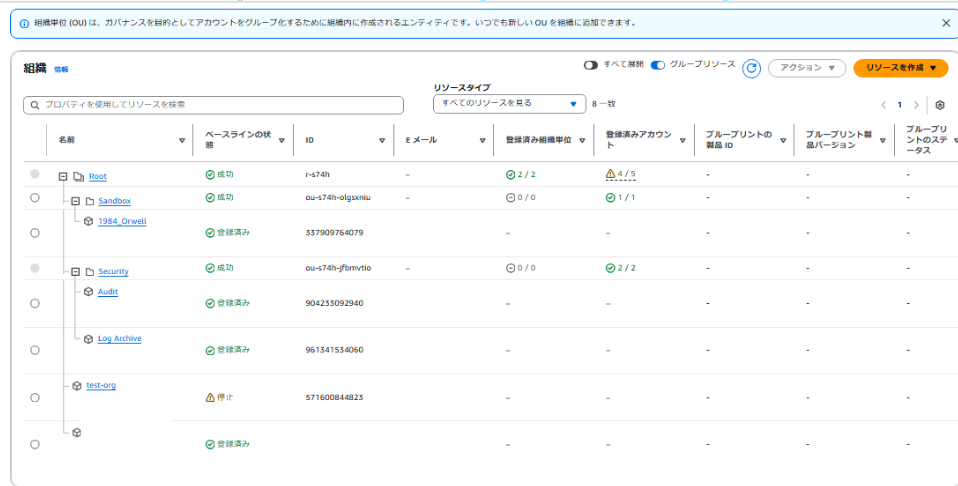Click the ID ou-s74h-jfbmvtio
The image size is (958, 486).
point(338,268)
